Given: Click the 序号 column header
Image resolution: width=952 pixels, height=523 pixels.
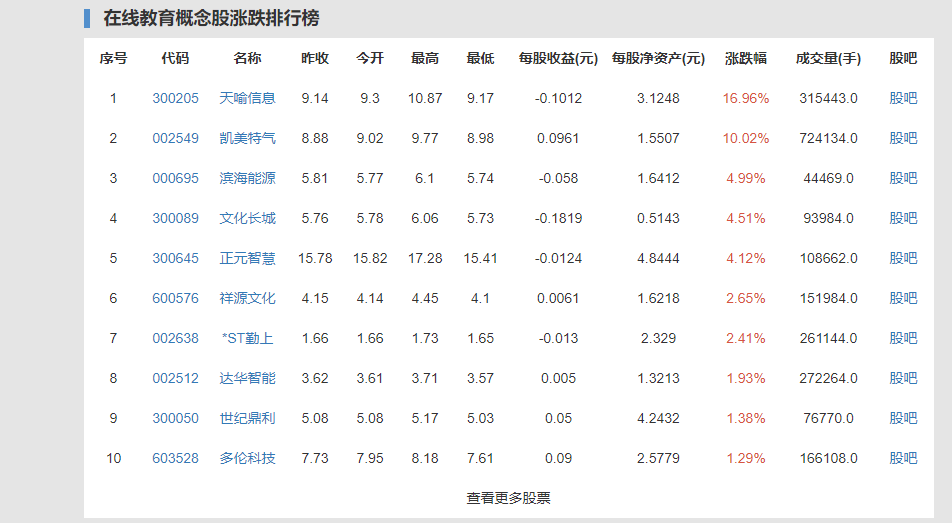Looking at the screenshot, I should (113, 58).
